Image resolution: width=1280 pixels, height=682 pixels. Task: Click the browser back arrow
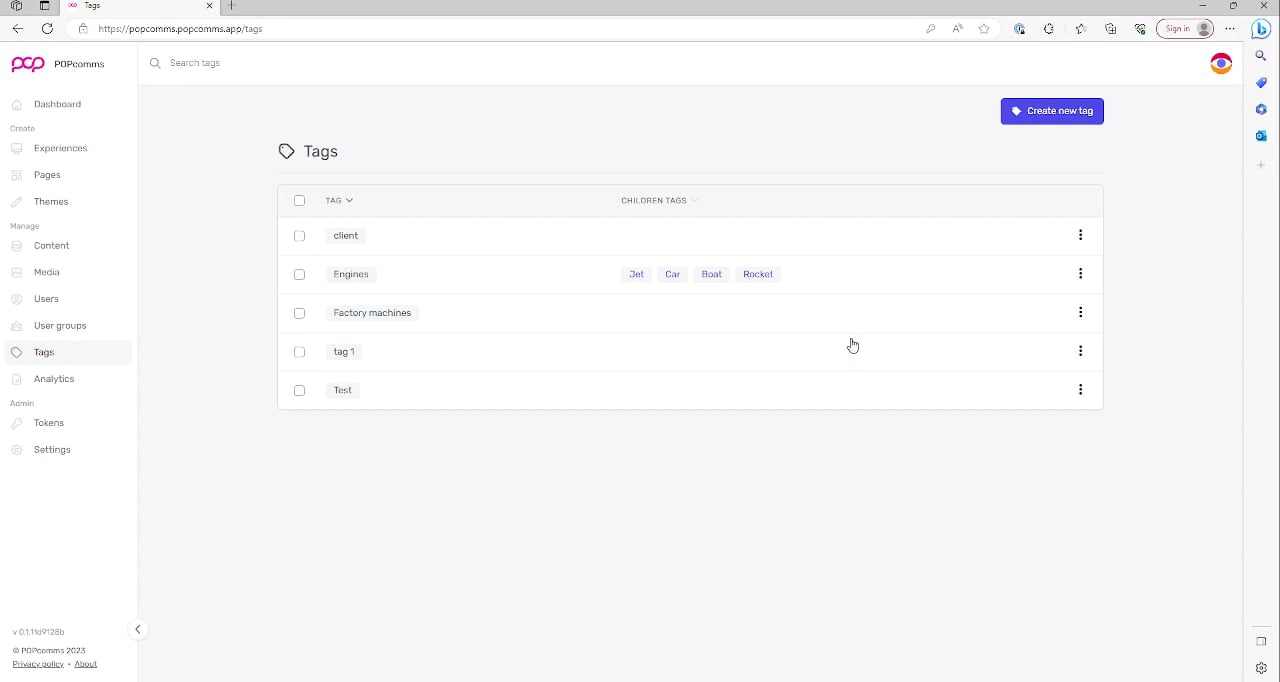click(x=17, y=29)
